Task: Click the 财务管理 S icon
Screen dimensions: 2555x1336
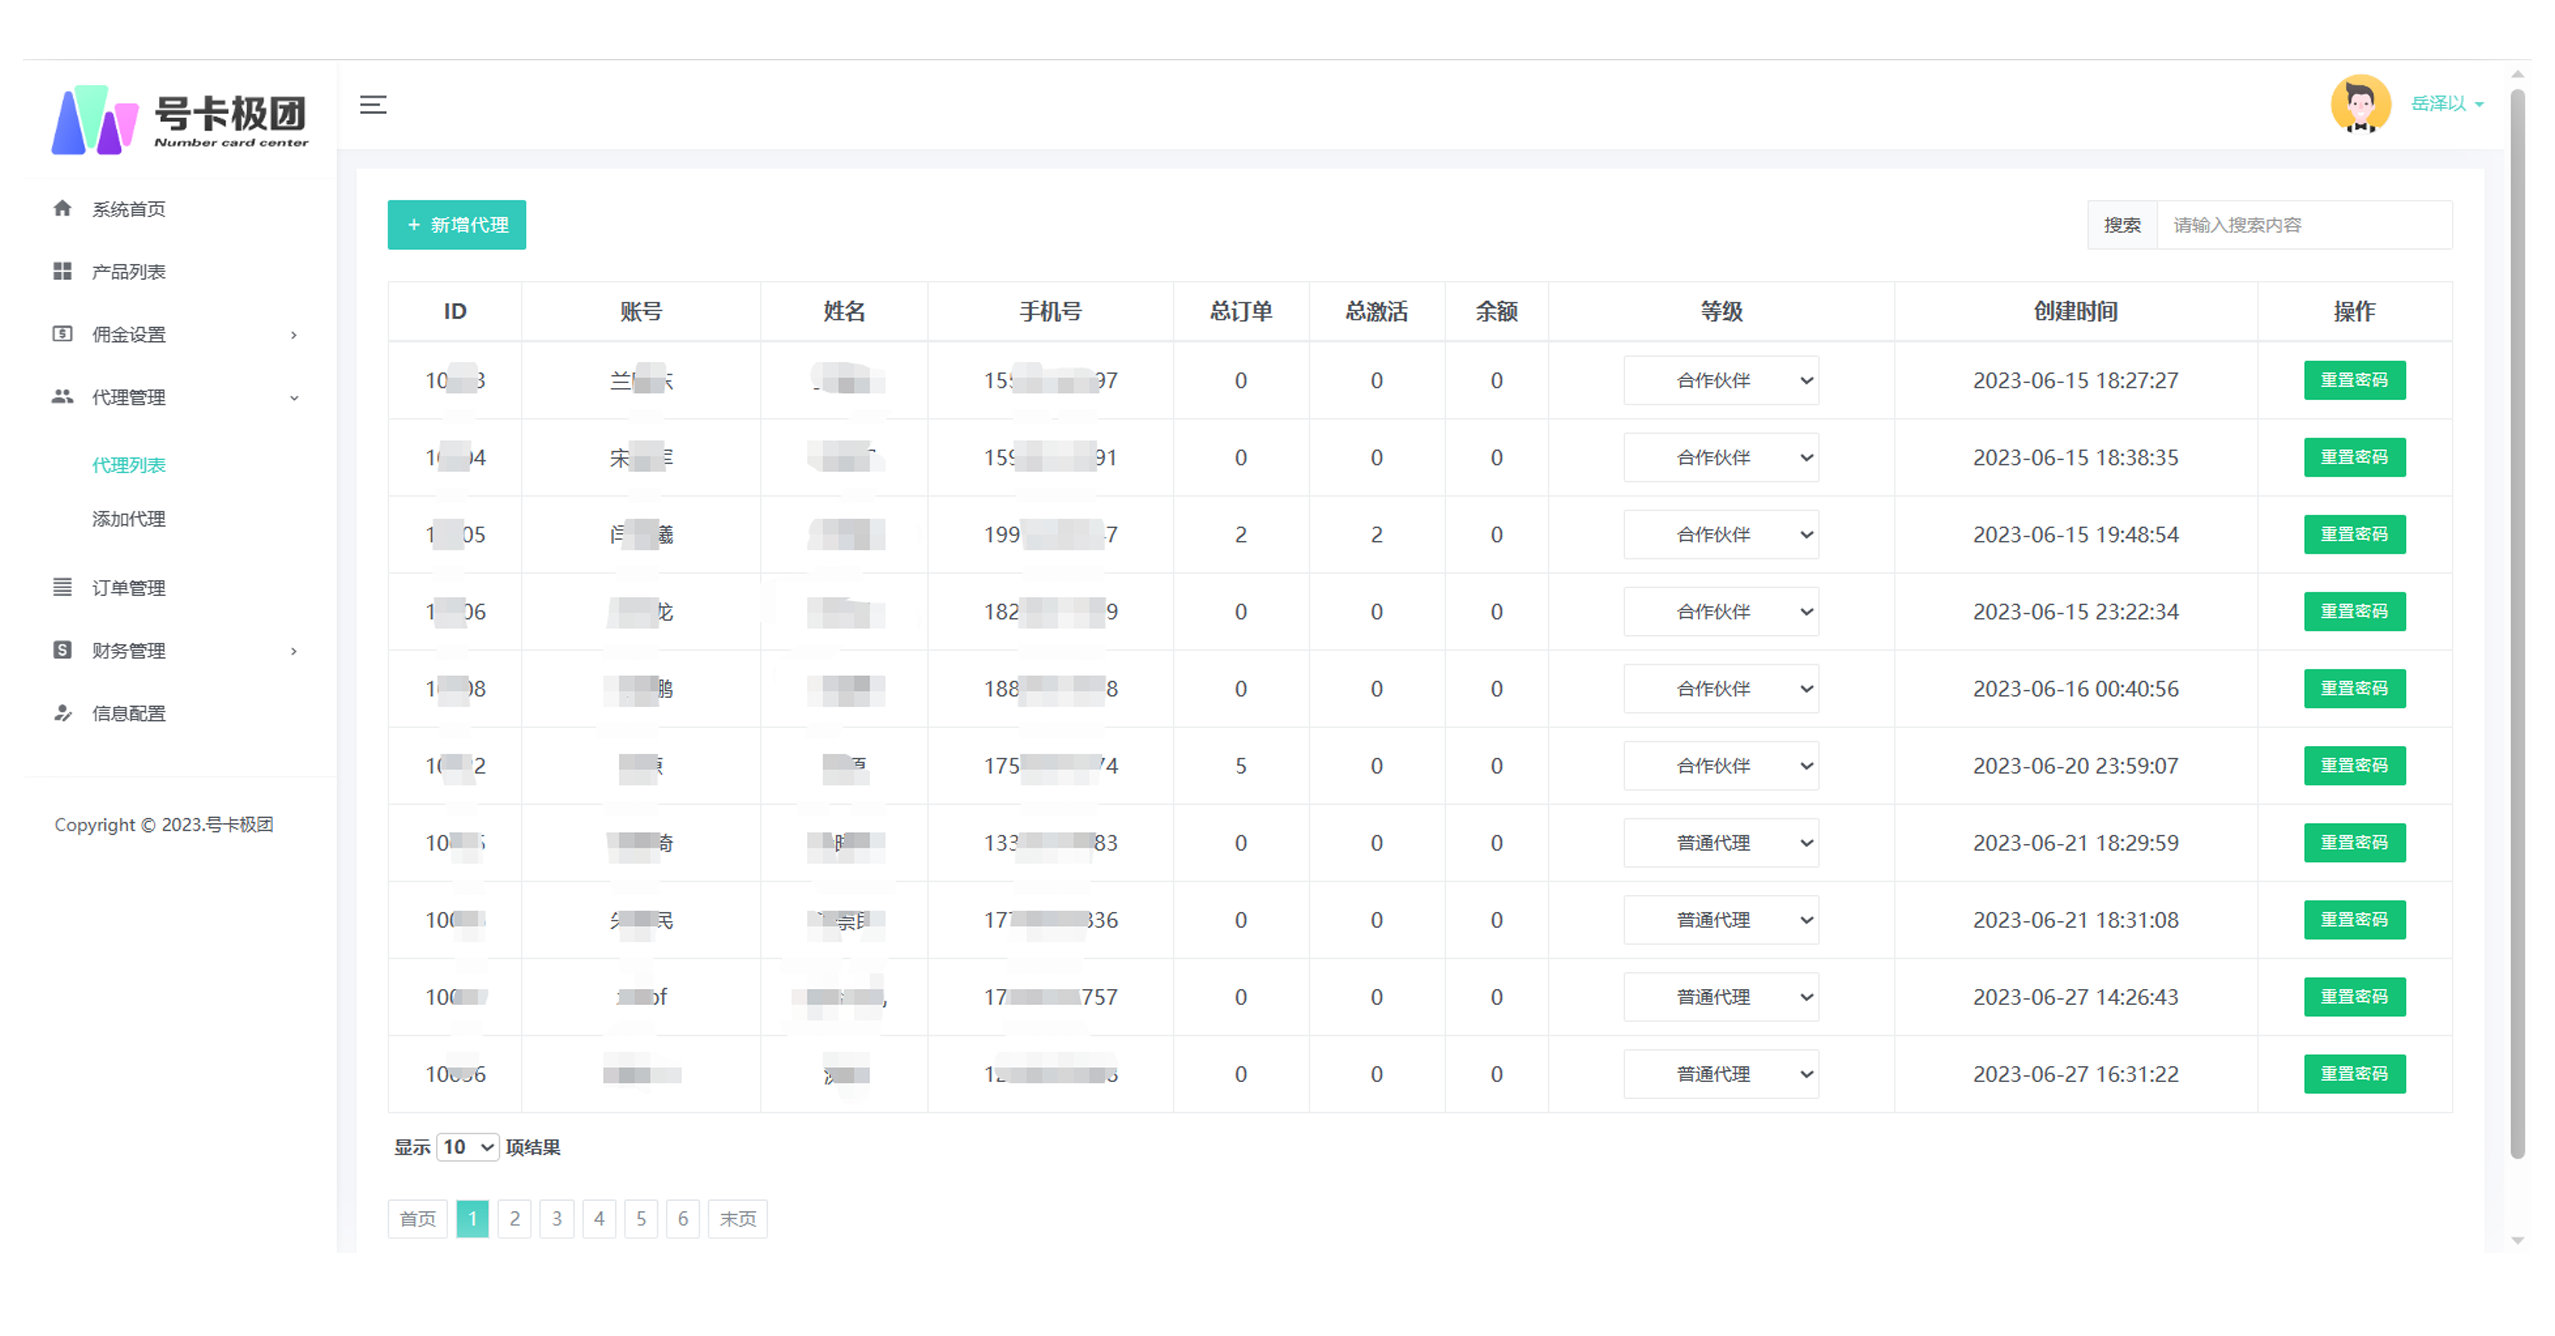Action: point(62,650)
